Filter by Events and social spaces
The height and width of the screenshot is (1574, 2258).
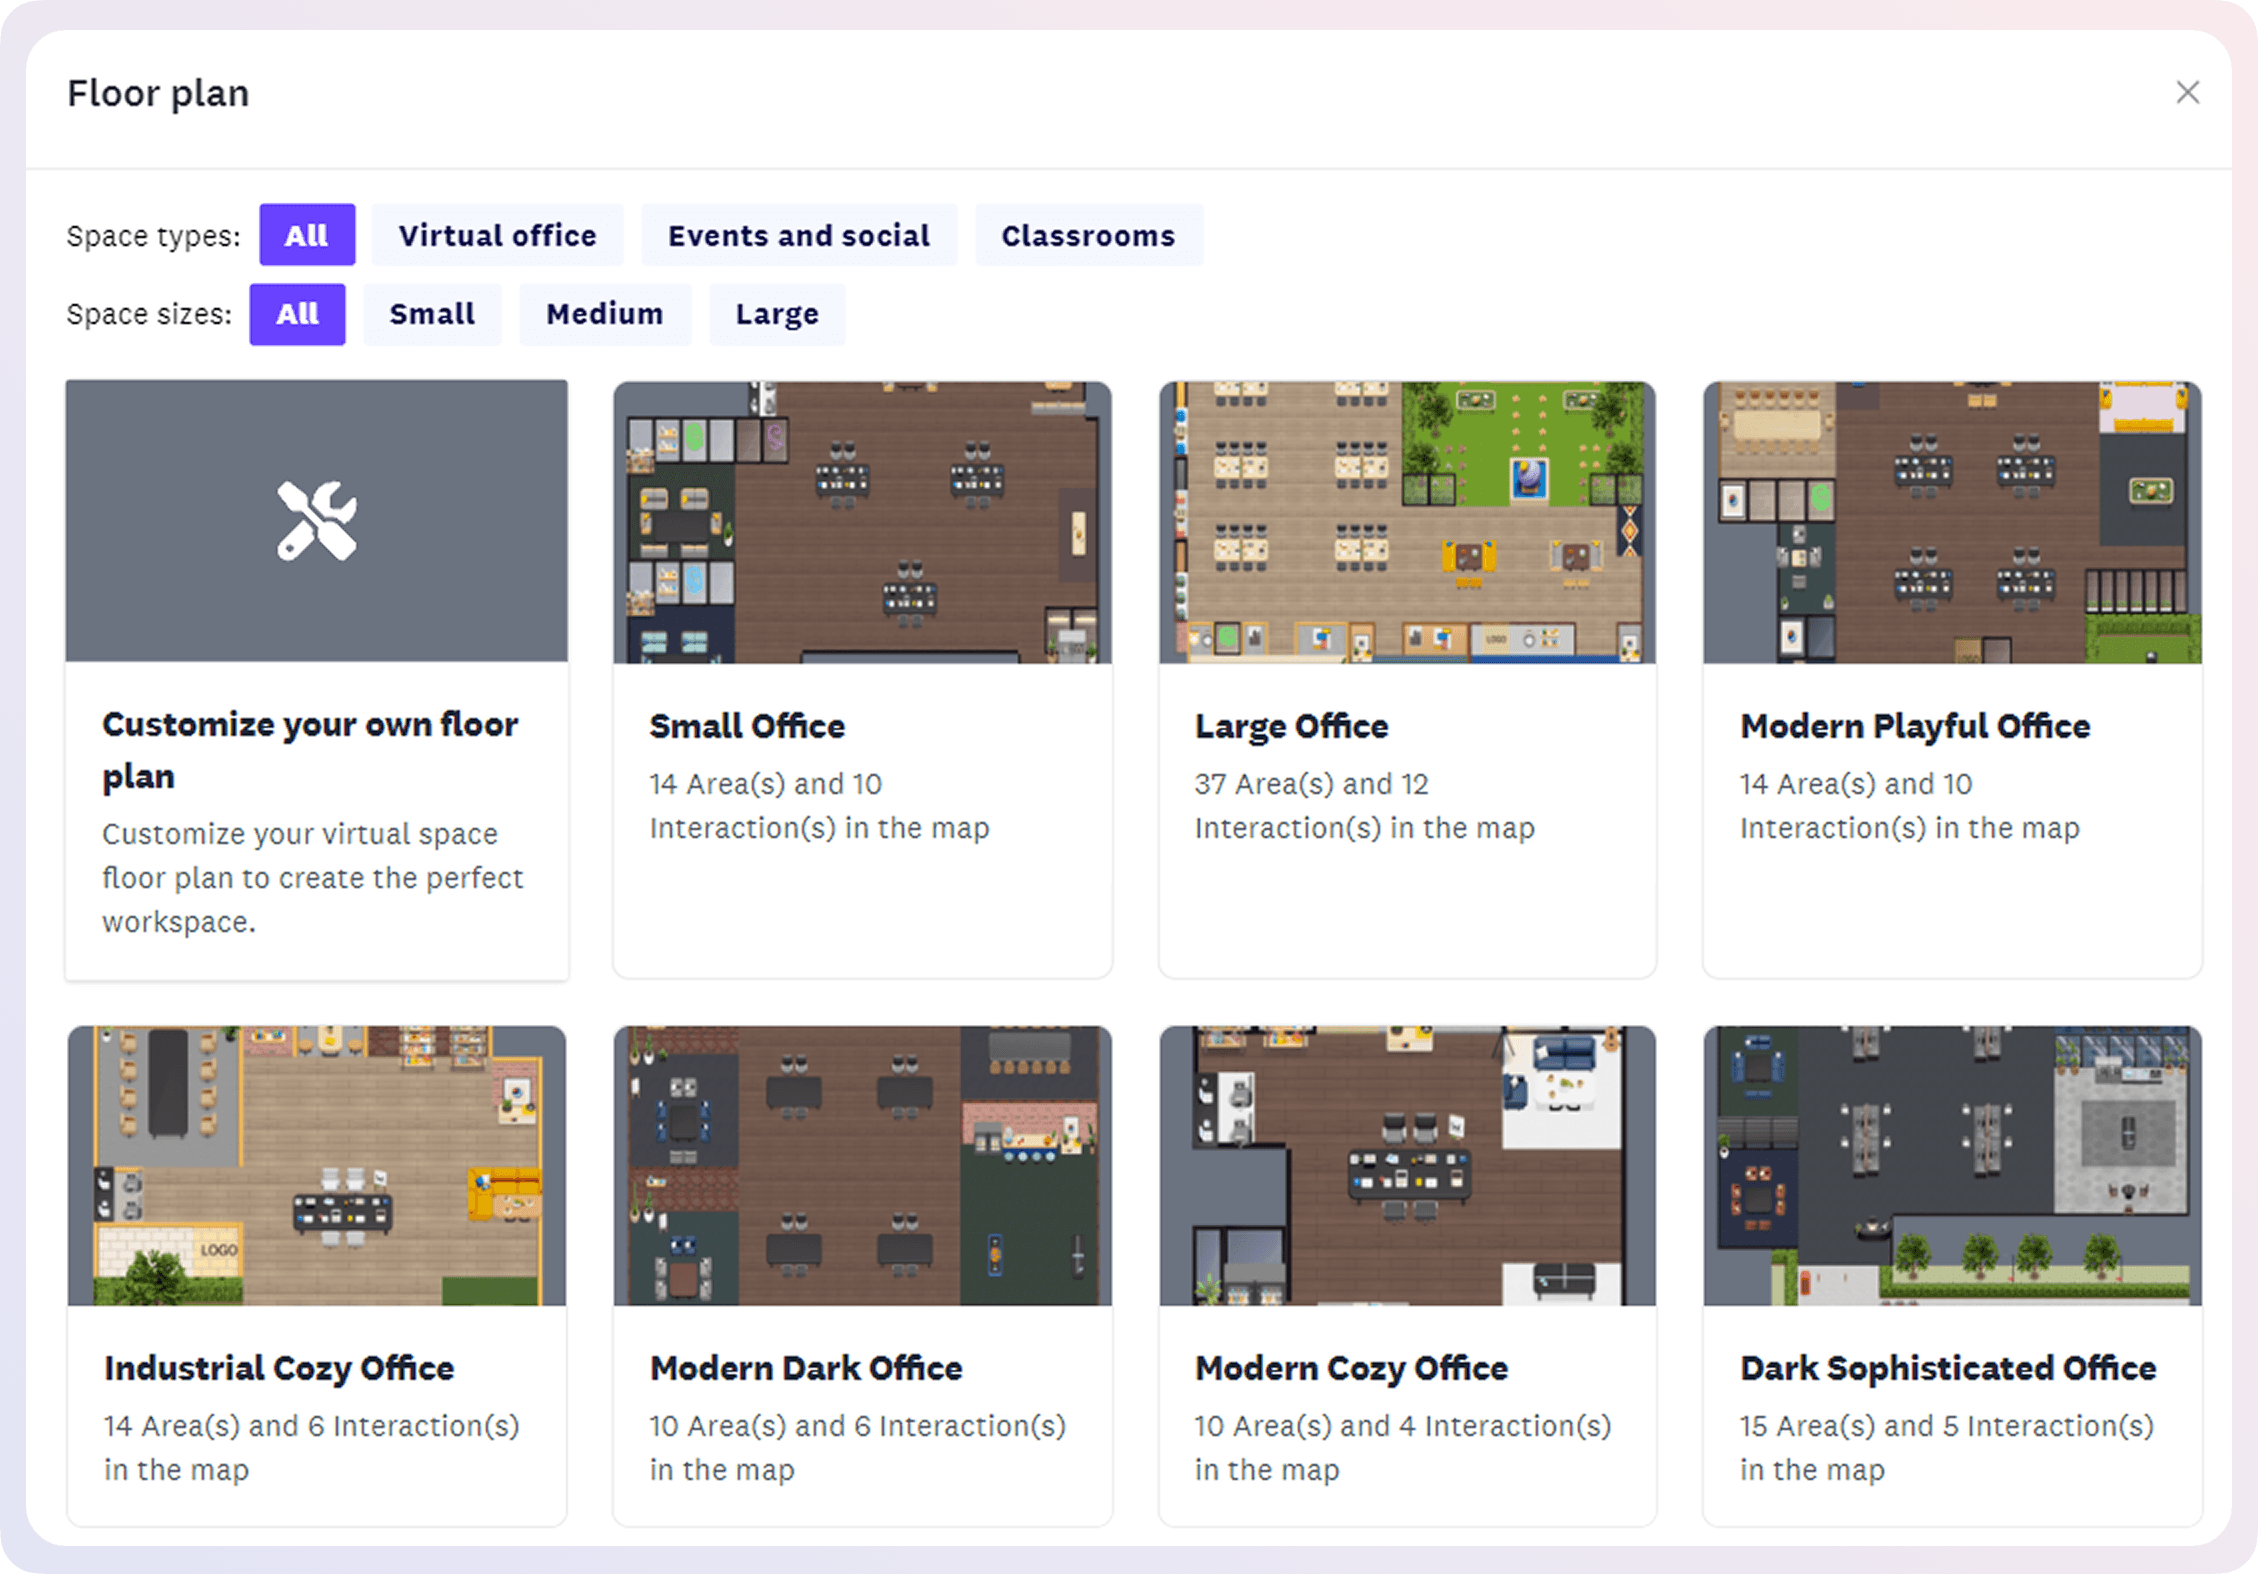click(798, 235)
